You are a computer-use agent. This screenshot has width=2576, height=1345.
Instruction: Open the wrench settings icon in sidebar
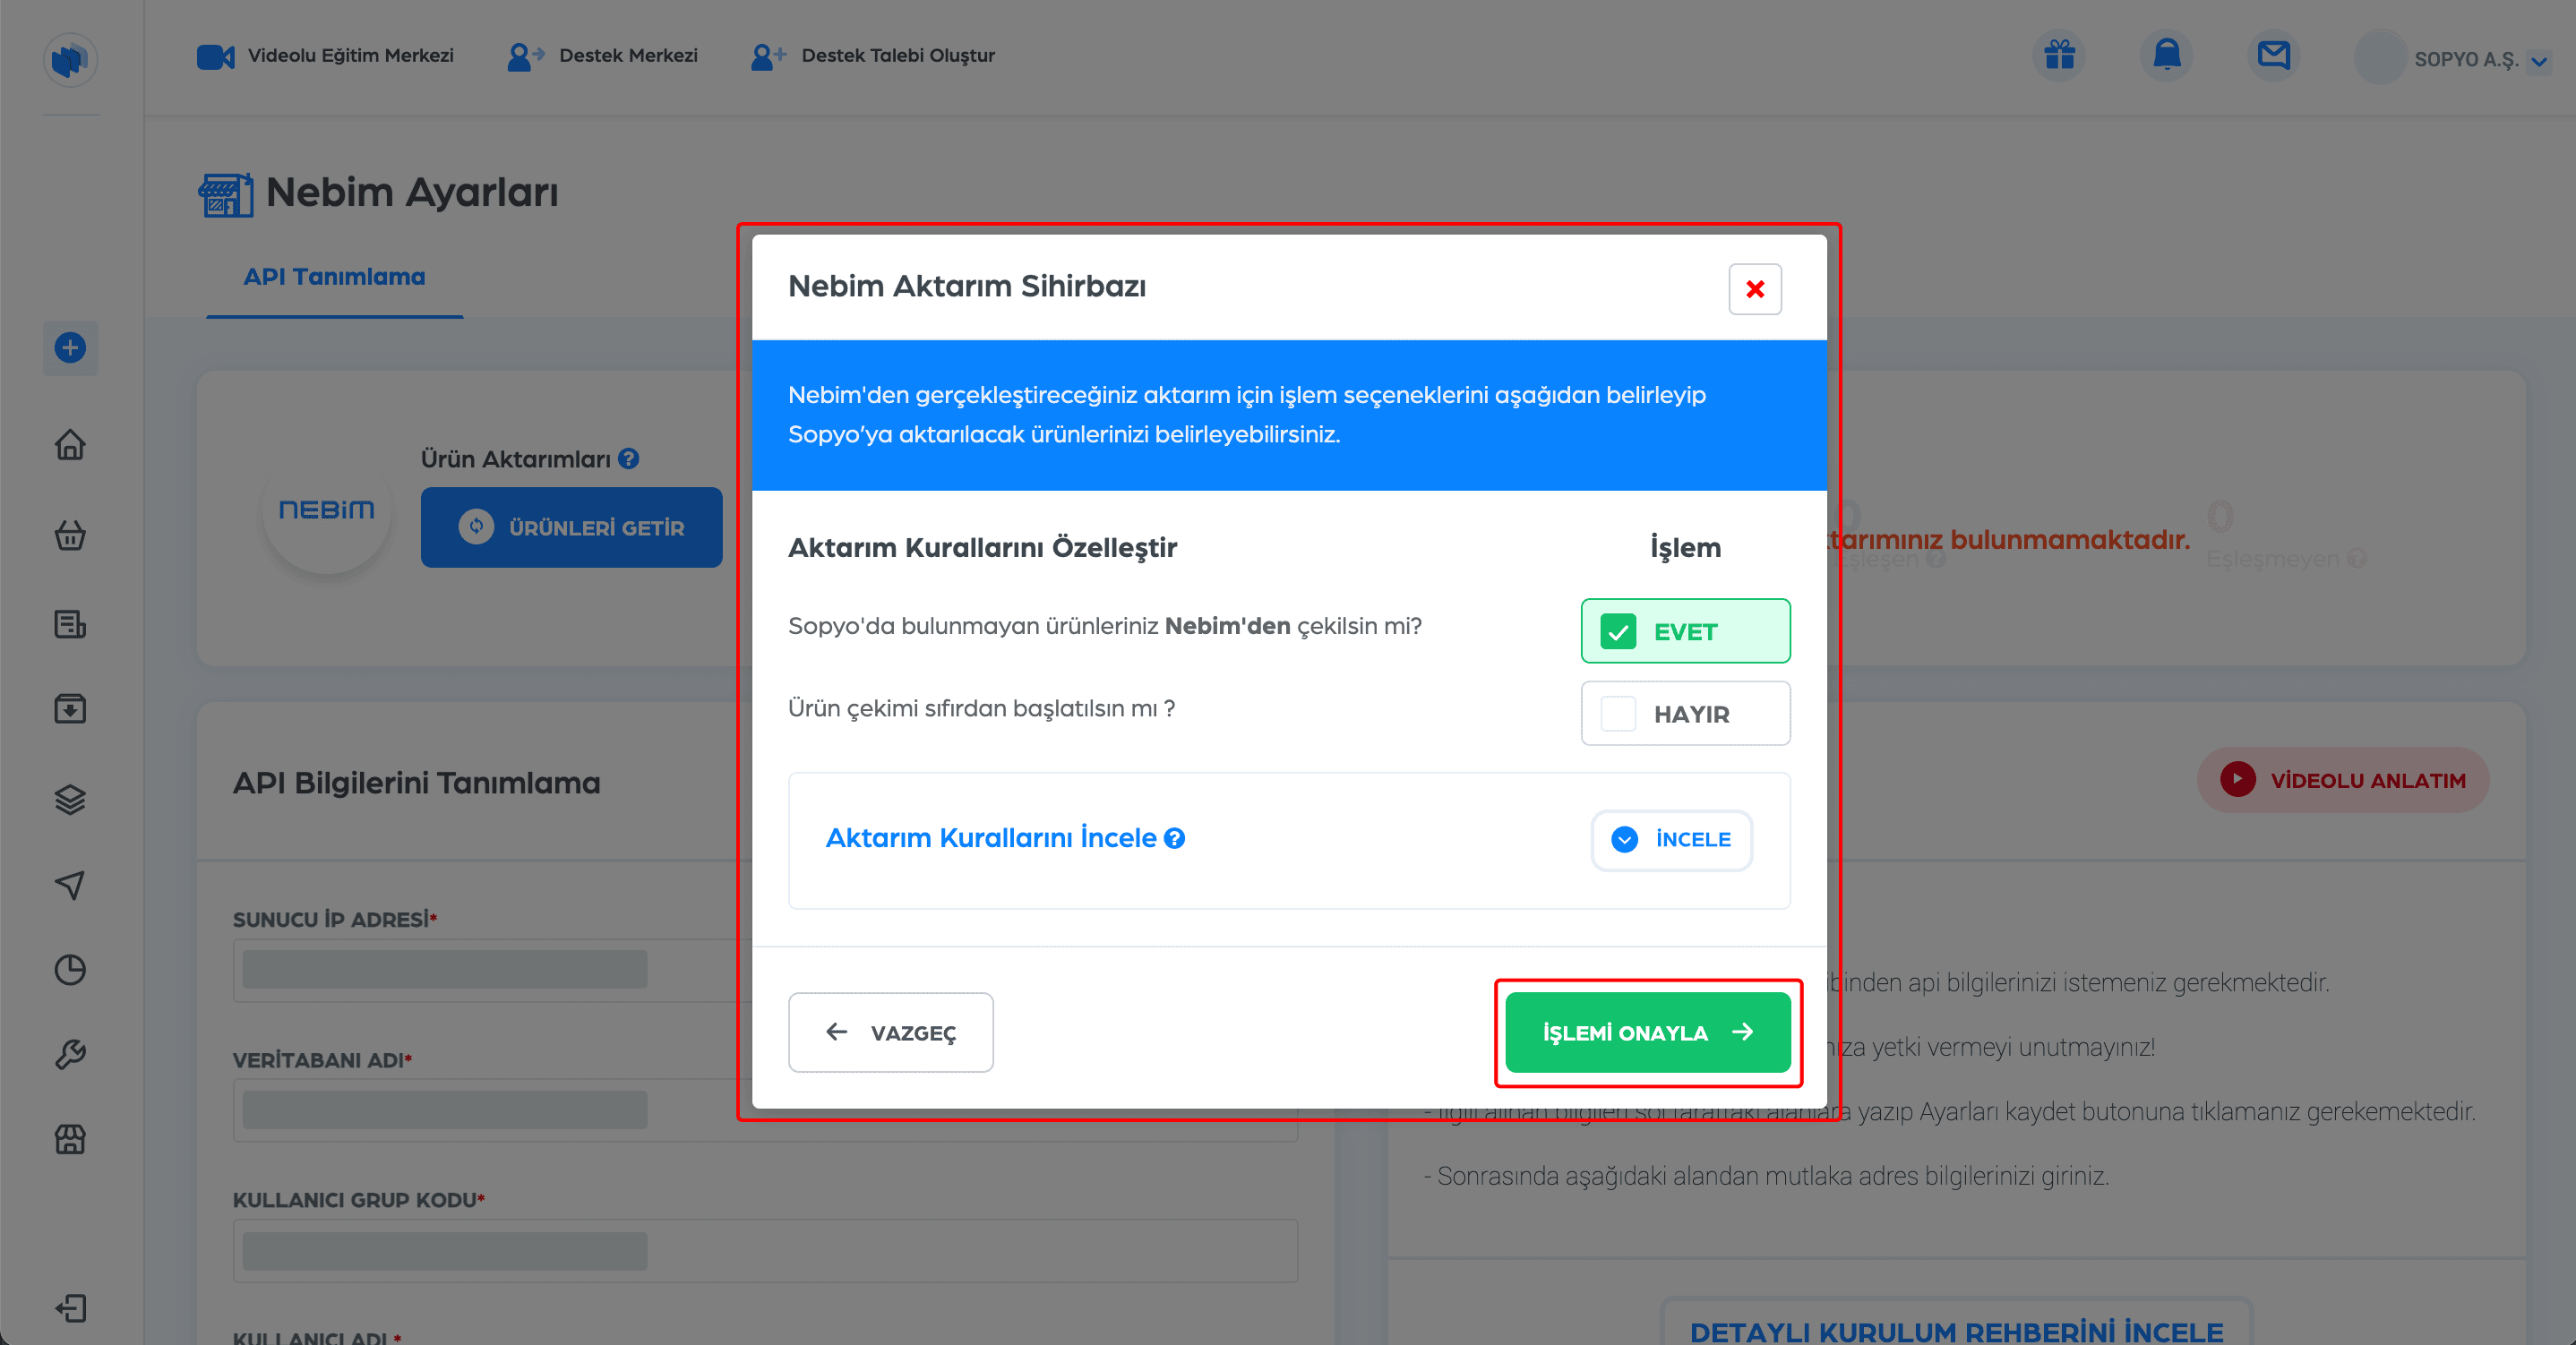click(x=70, y=1054)
